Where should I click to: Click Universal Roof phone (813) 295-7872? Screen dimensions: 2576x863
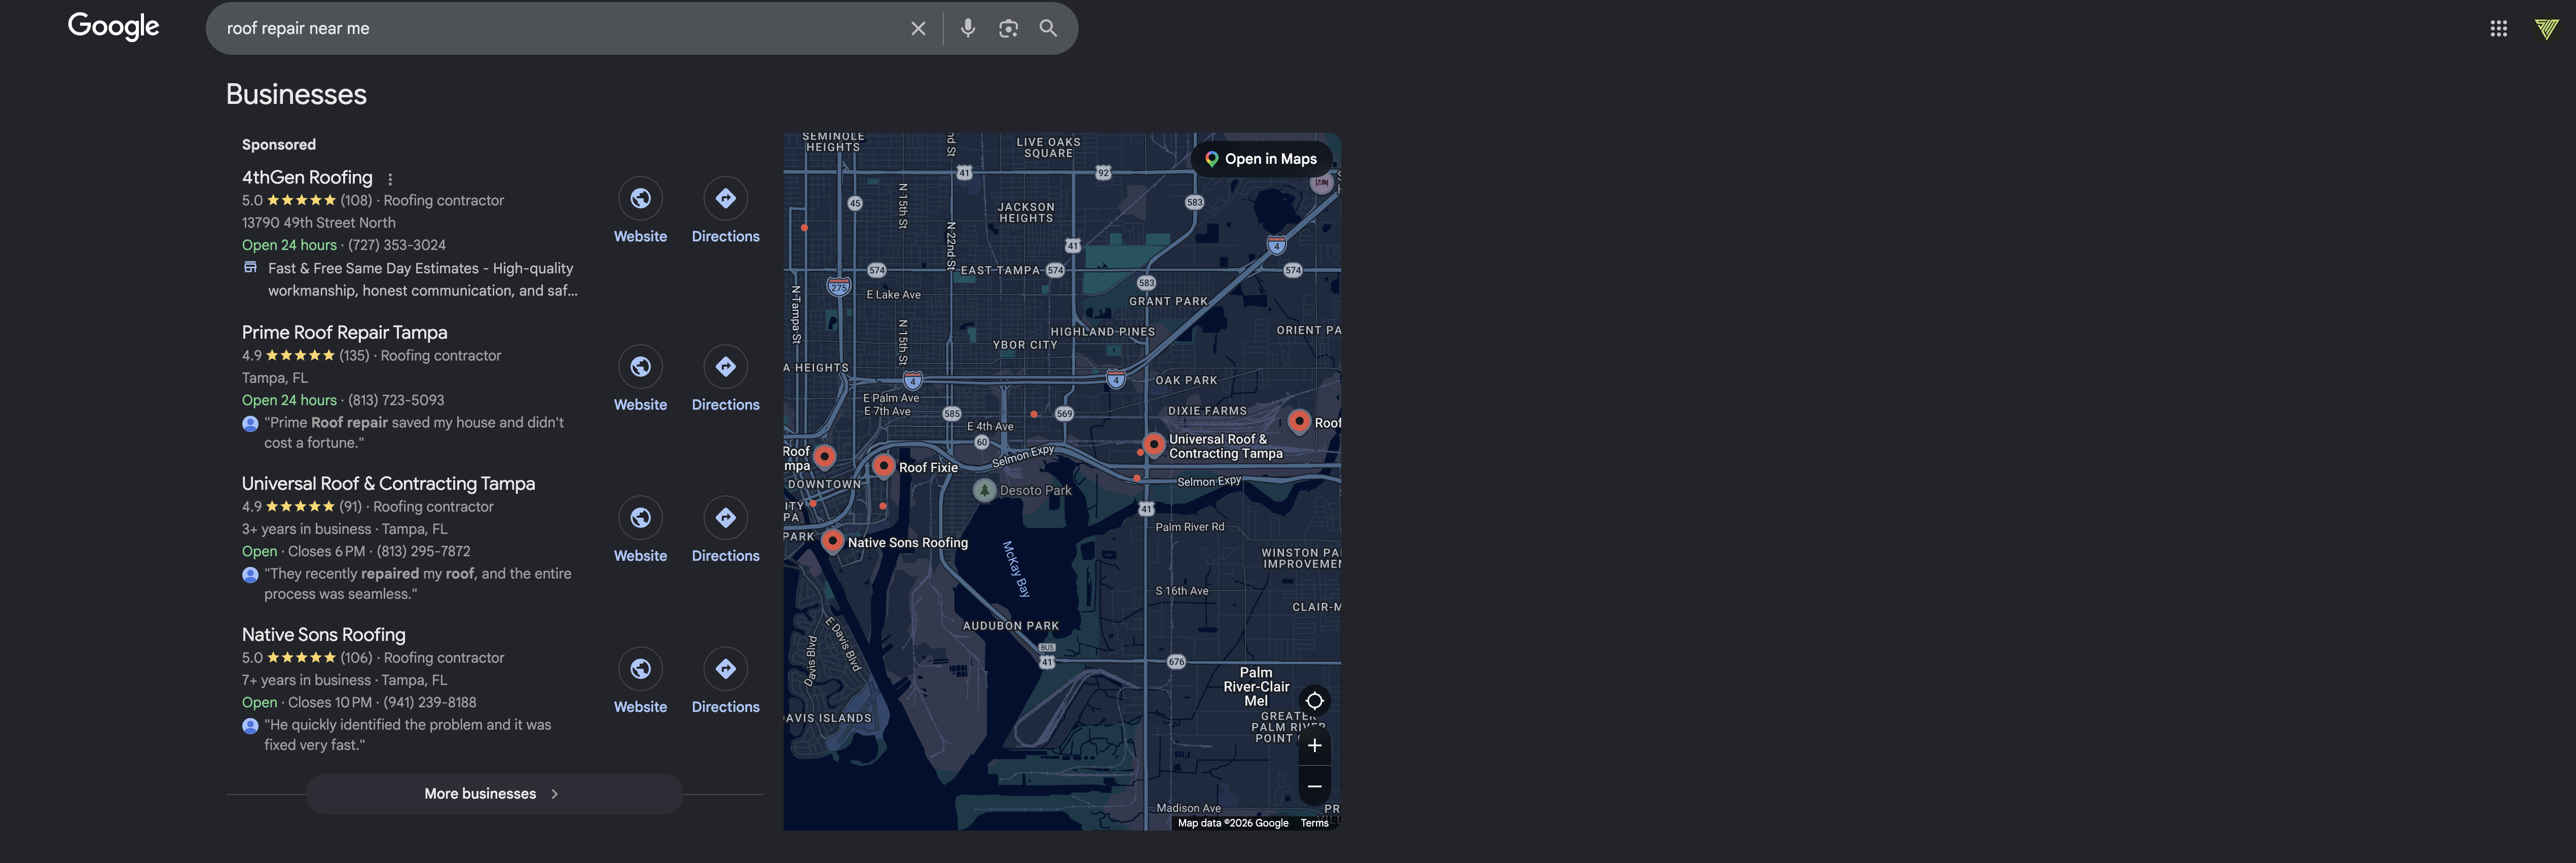[423, 551]
